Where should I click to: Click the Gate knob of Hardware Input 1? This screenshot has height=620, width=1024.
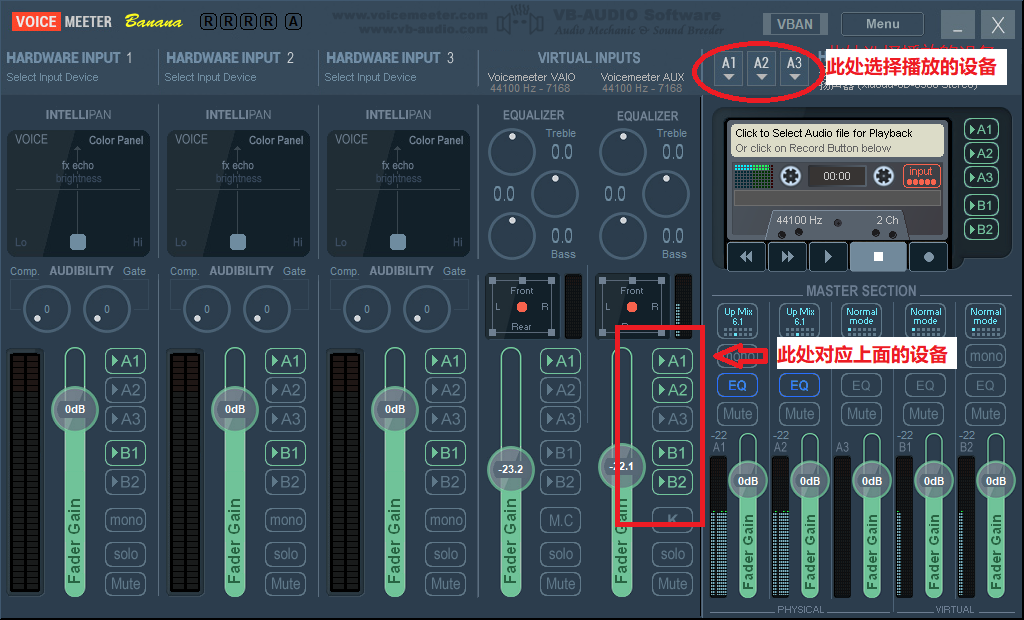tap(106, 309)
